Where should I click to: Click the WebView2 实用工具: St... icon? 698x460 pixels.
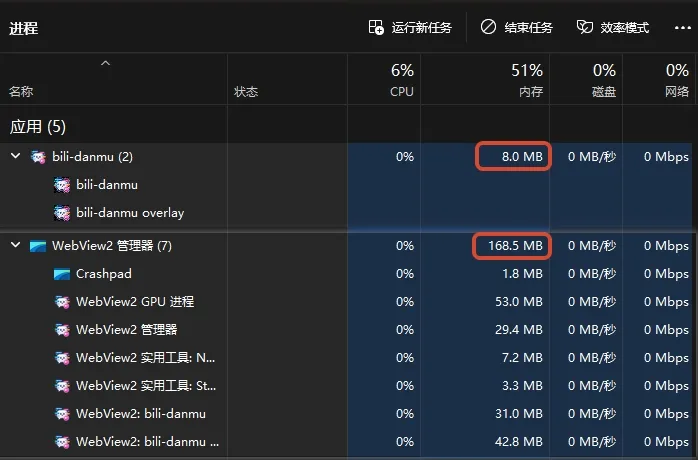click(62, 386)
